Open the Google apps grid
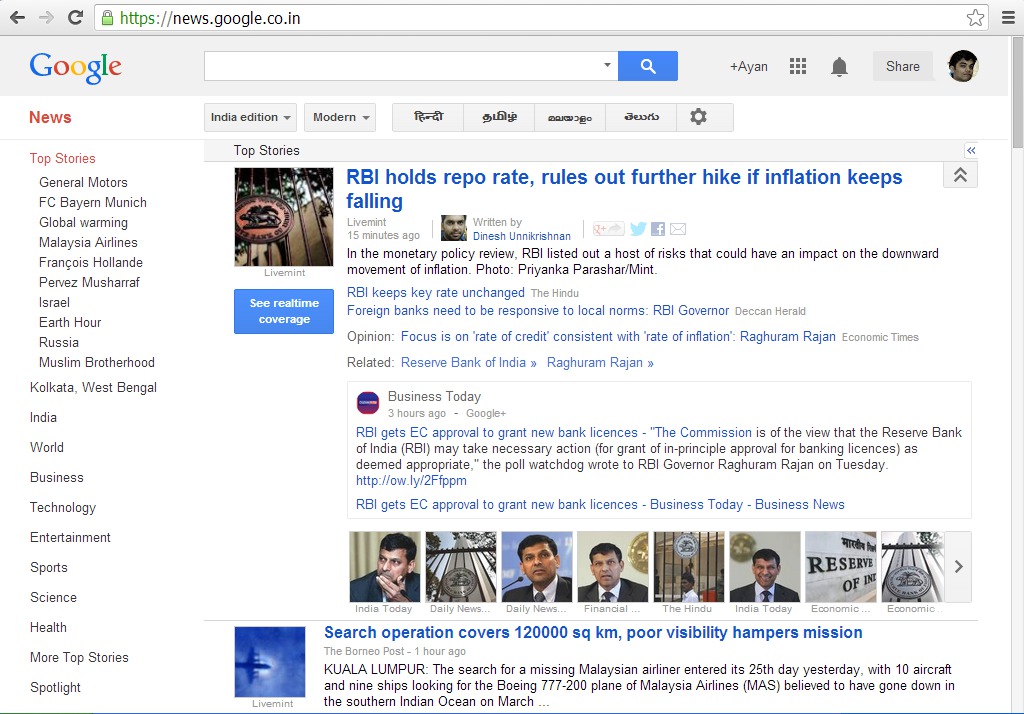 pyautogui.click(x=797, y=66)
